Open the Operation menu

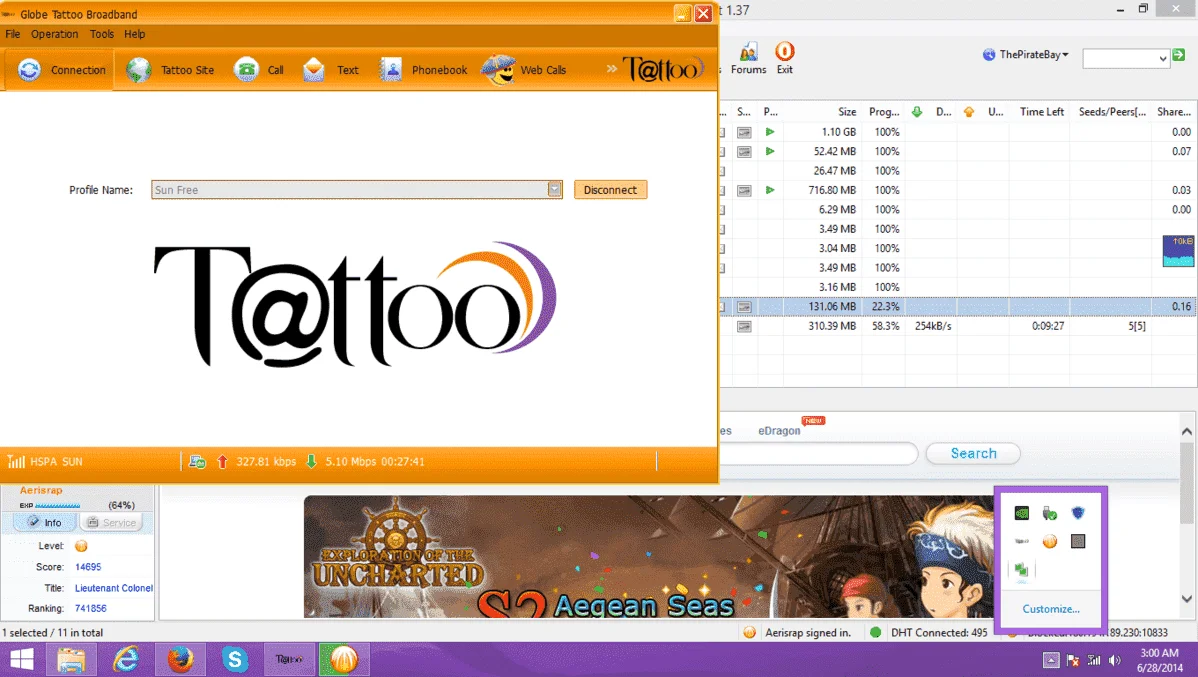[54, 34]
